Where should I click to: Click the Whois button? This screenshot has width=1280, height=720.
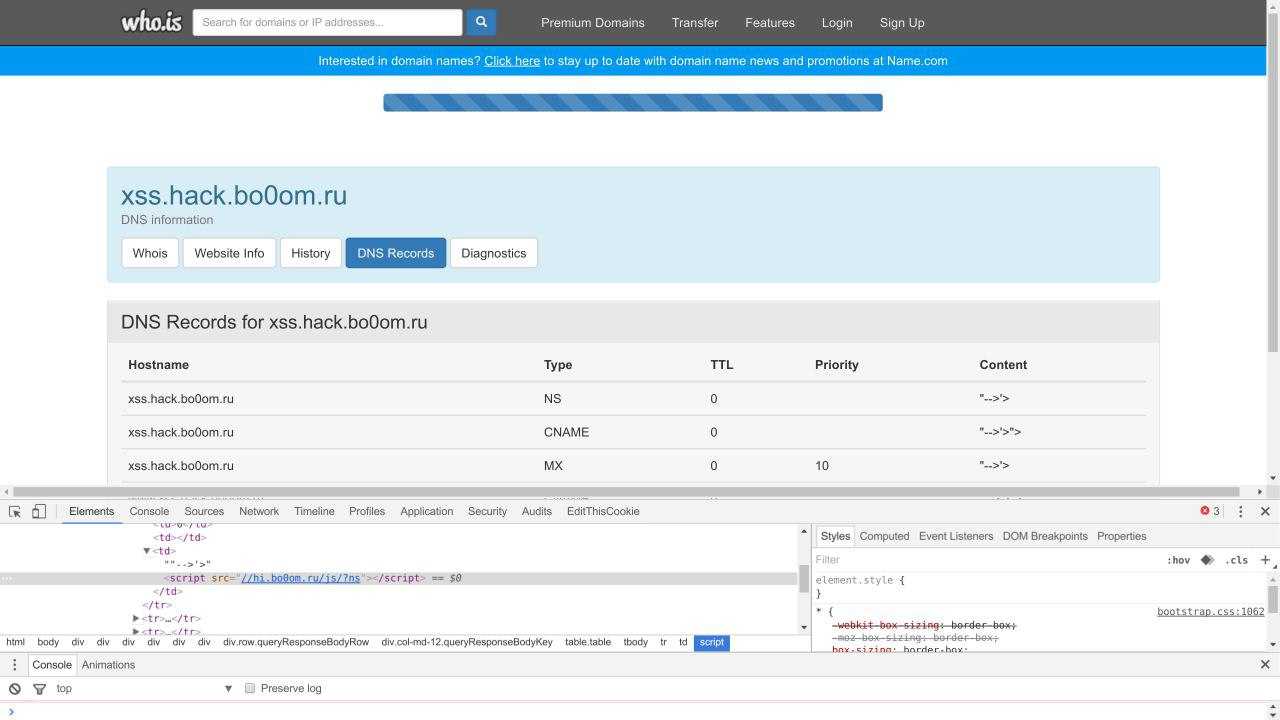pos(150,253)
